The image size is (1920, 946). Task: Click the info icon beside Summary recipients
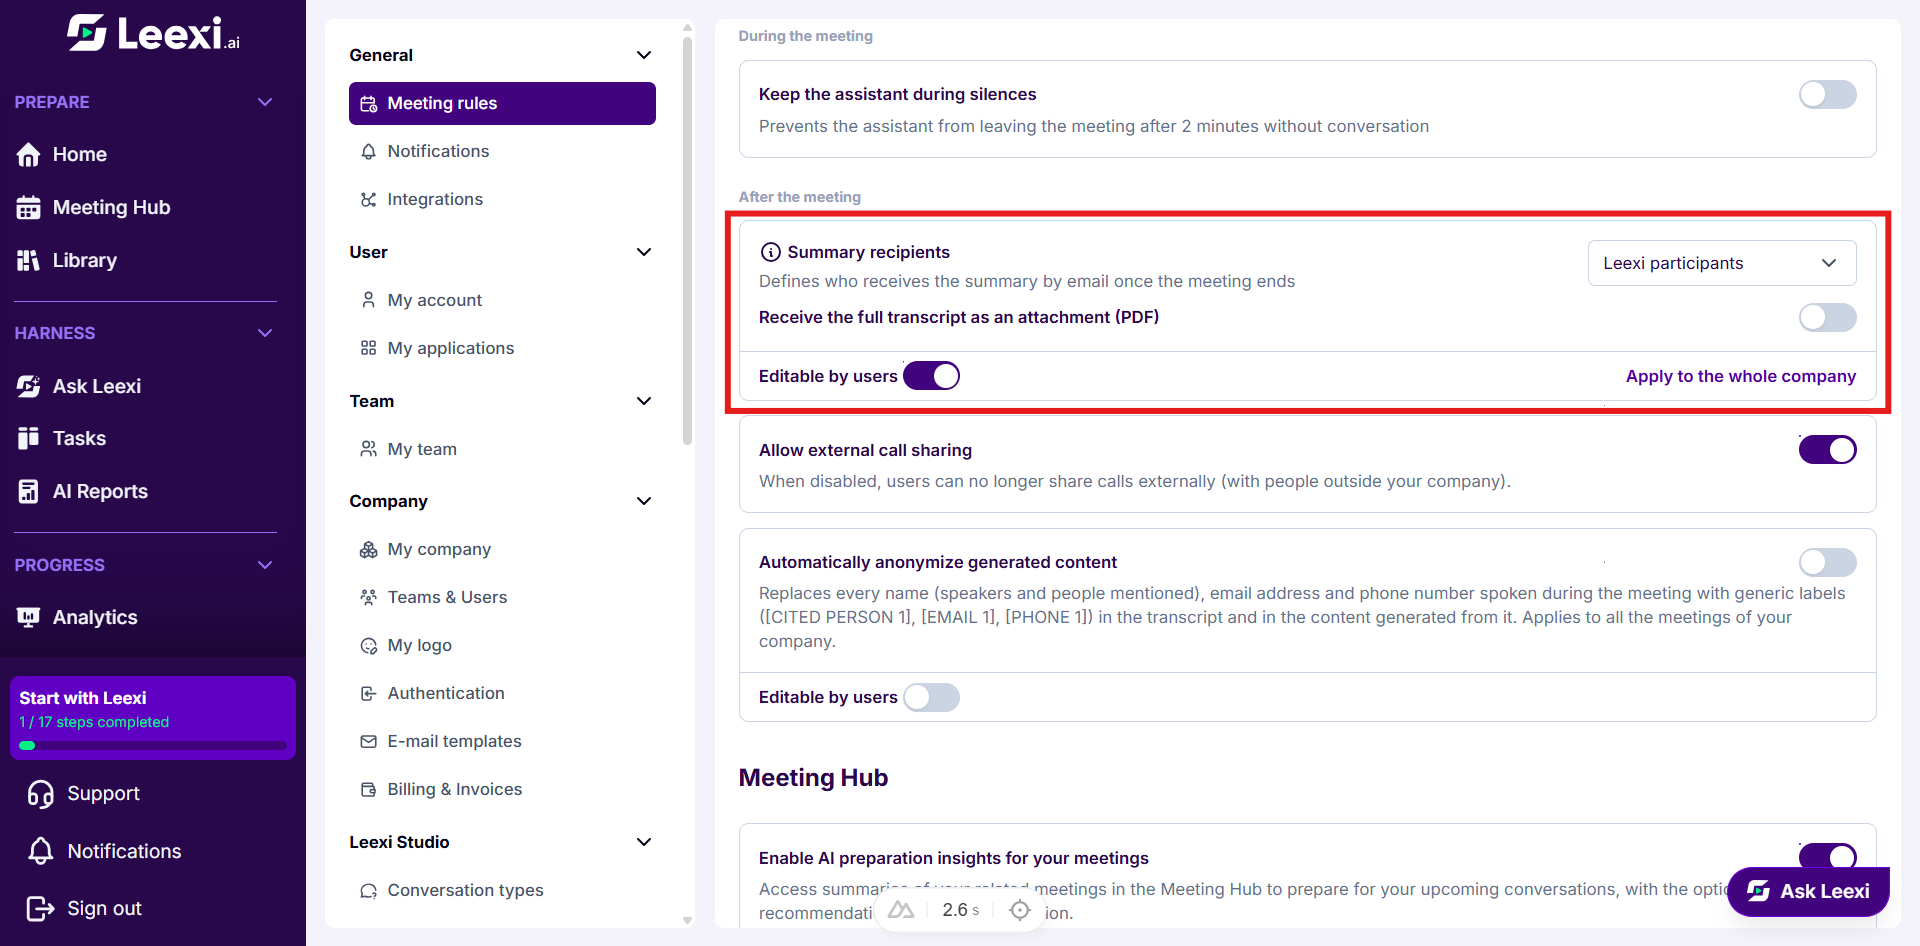pyautogui.click(x=770, y=252)
